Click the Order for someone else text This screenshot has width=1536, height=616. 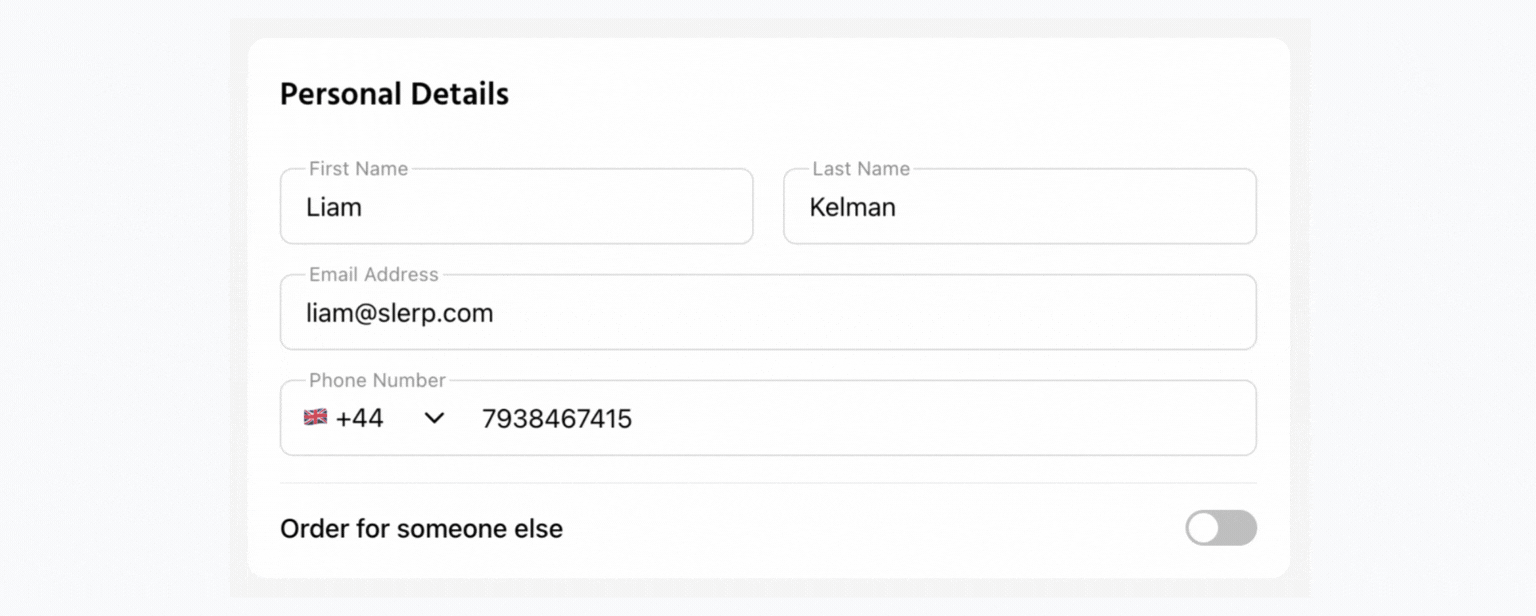(421, 528)
